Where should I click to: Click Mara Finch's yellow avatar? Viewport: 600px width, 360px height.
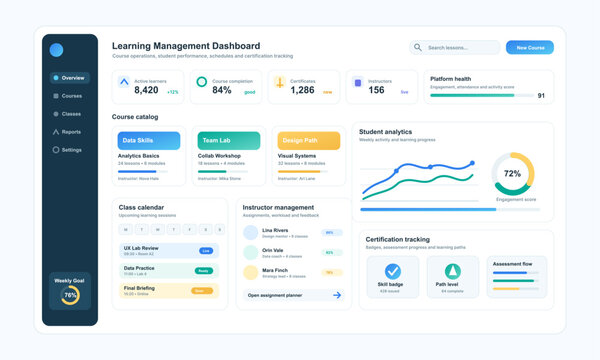click(x=251, y=272)
